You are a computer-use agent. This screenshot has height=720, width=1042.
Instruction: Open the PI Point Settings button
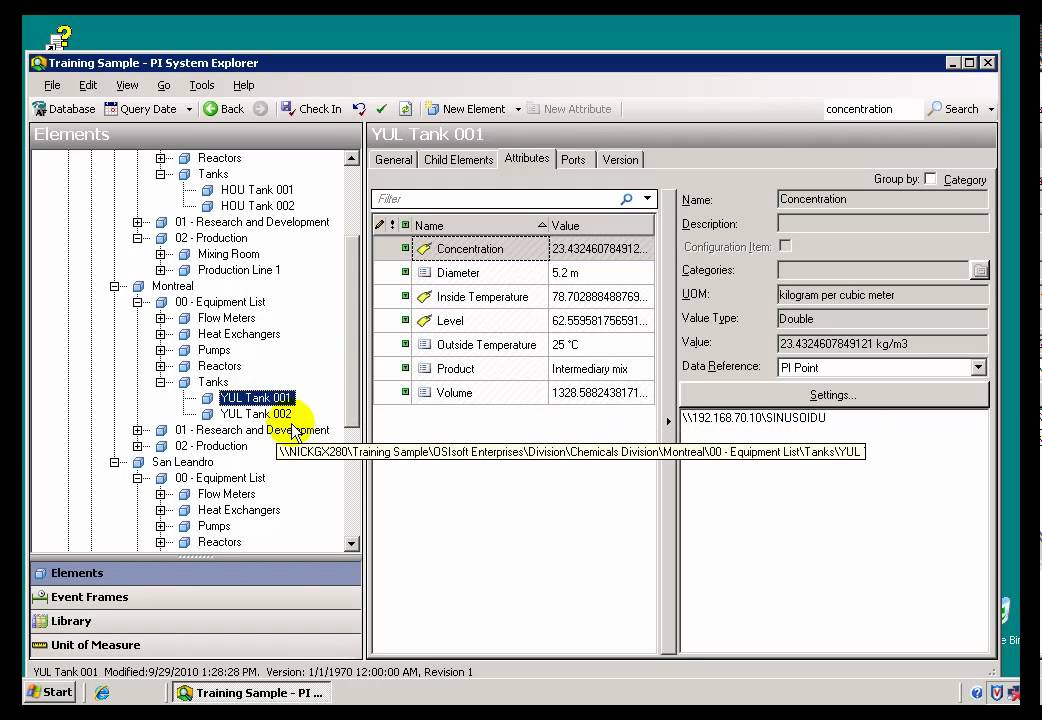[833, 395]
